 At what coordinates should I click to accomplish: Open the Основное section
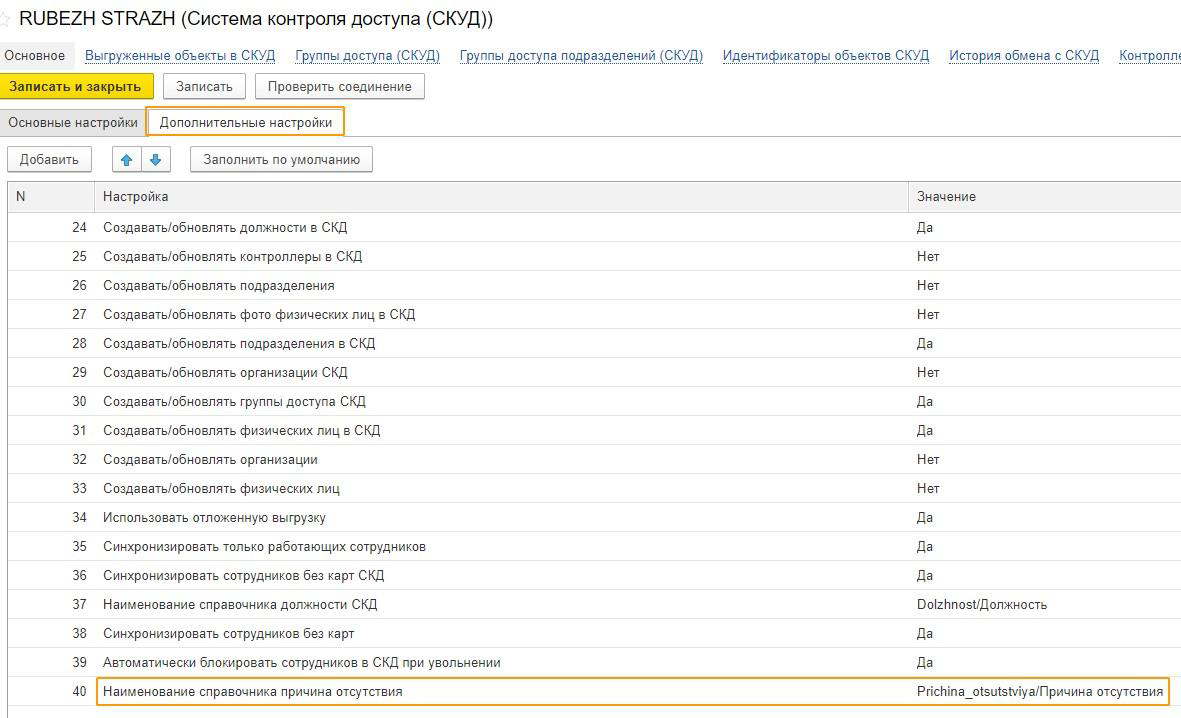click(35, 55)
